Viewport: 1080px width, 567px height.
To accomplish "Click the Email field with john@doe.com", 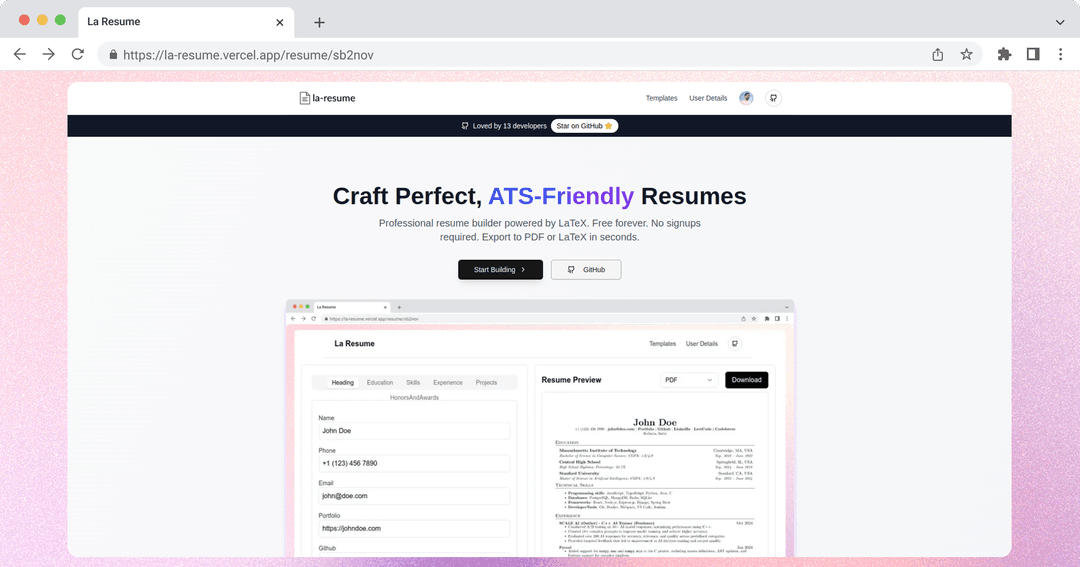I will point(414,496).
